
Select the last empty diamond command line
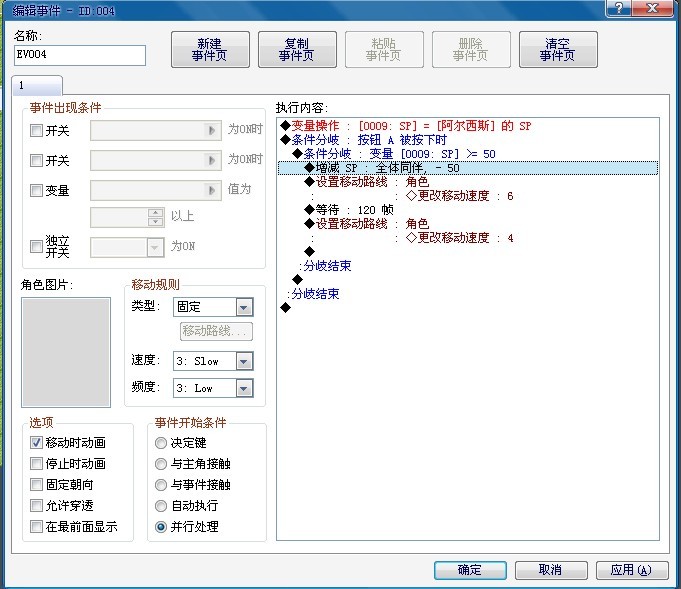click(x=468, y=308)
